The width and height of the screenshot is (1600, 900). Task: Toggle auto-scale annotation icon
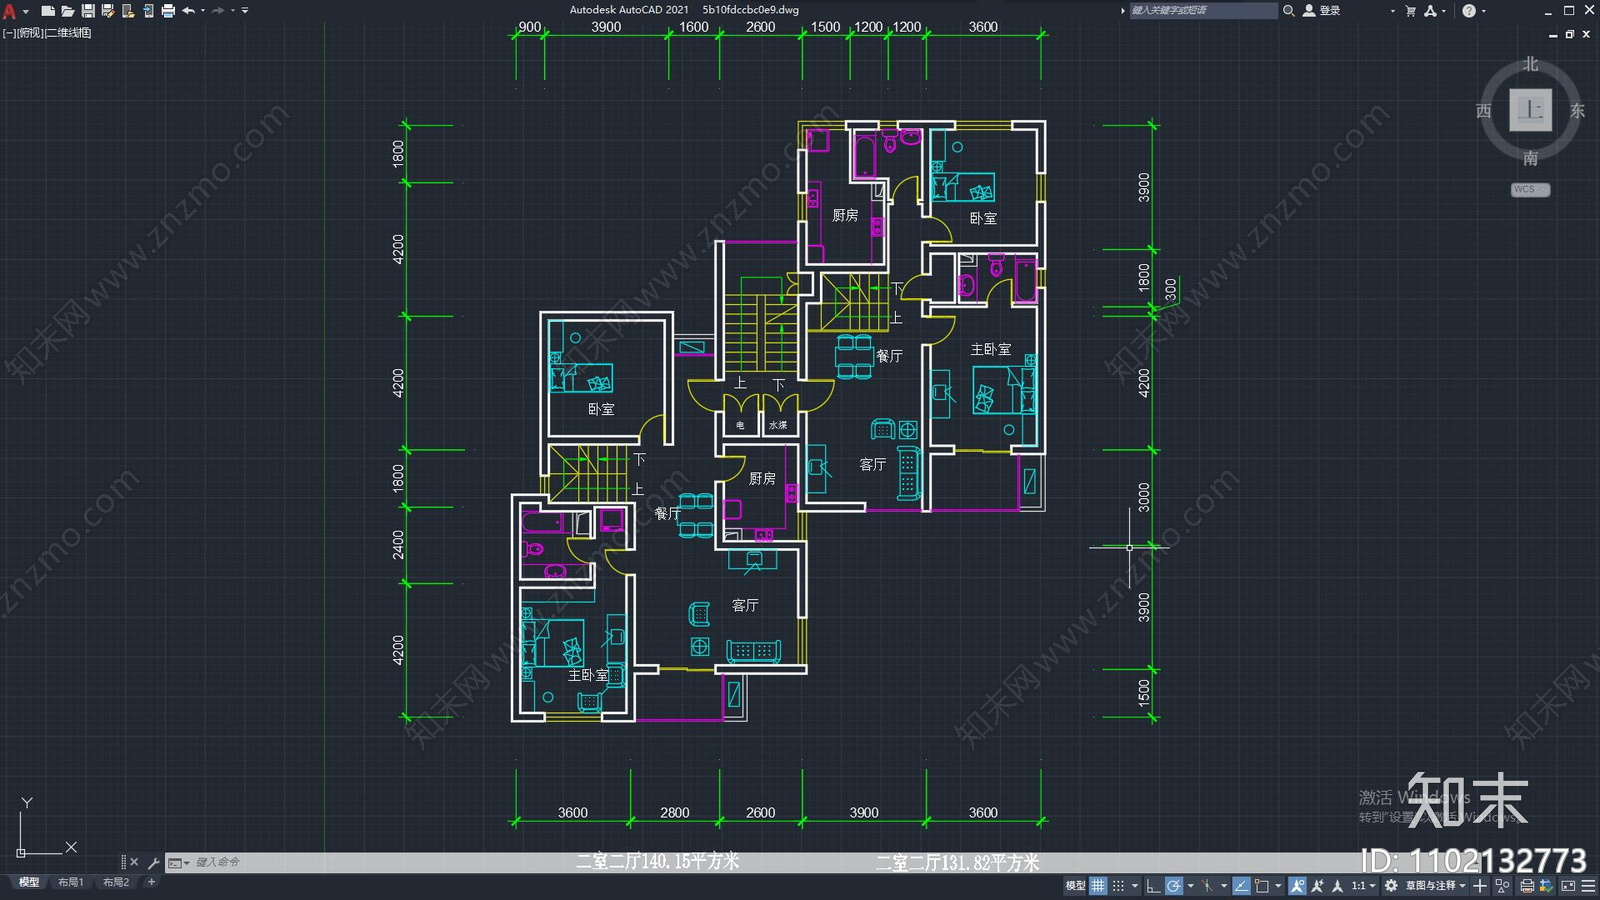coord(1317,886)
